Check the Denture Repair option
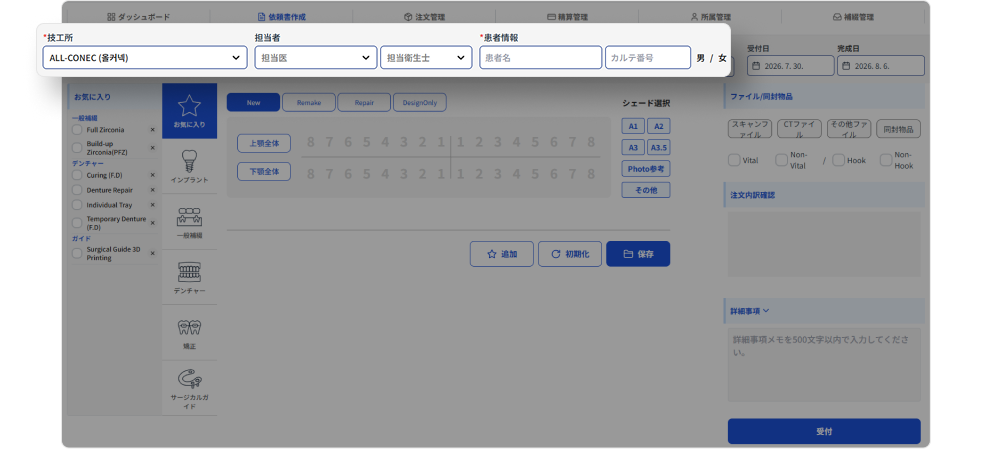 [x=77, y=190]
